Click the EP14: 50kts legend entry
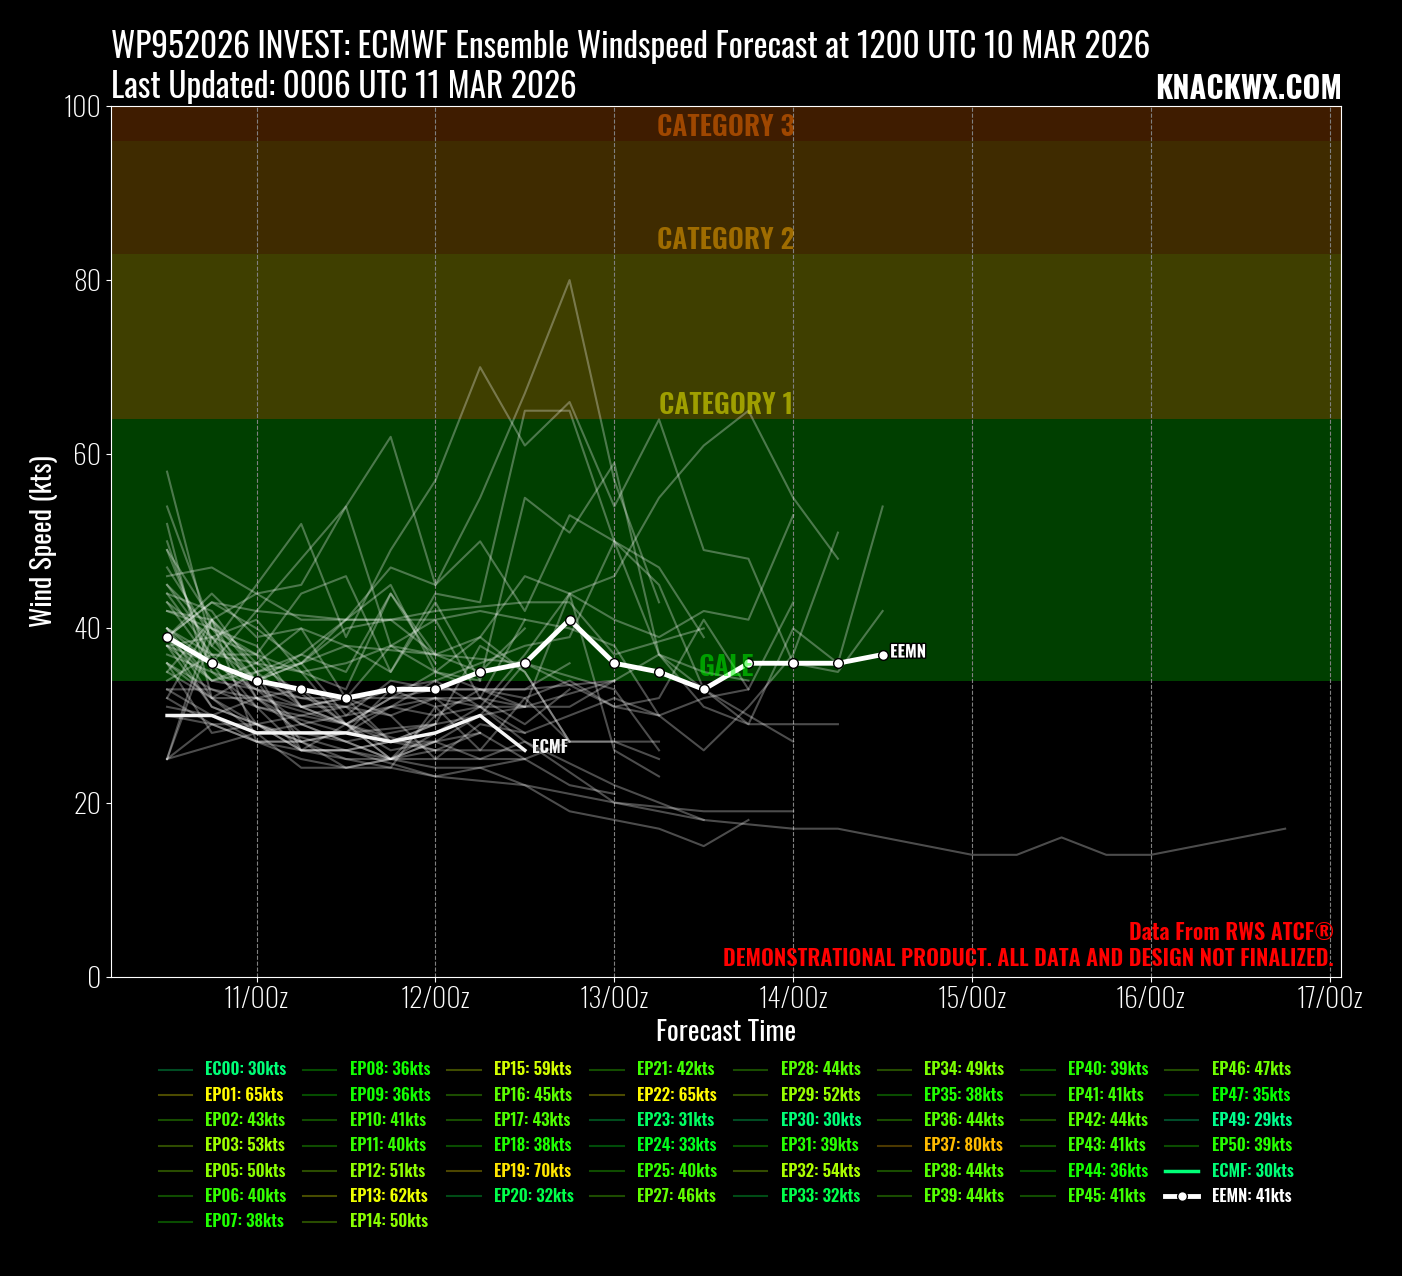Screen dimensions: 1402x1276 (x=388, y=1221)
